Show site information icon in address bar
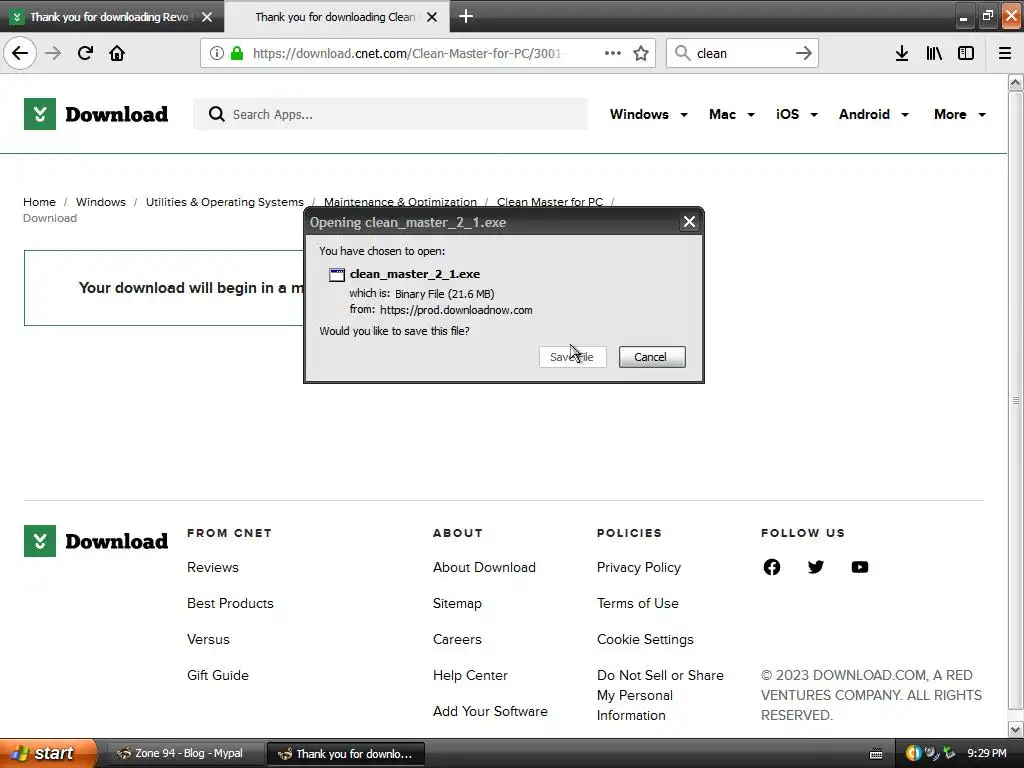Screen dimensions: 1024x768 217,53
